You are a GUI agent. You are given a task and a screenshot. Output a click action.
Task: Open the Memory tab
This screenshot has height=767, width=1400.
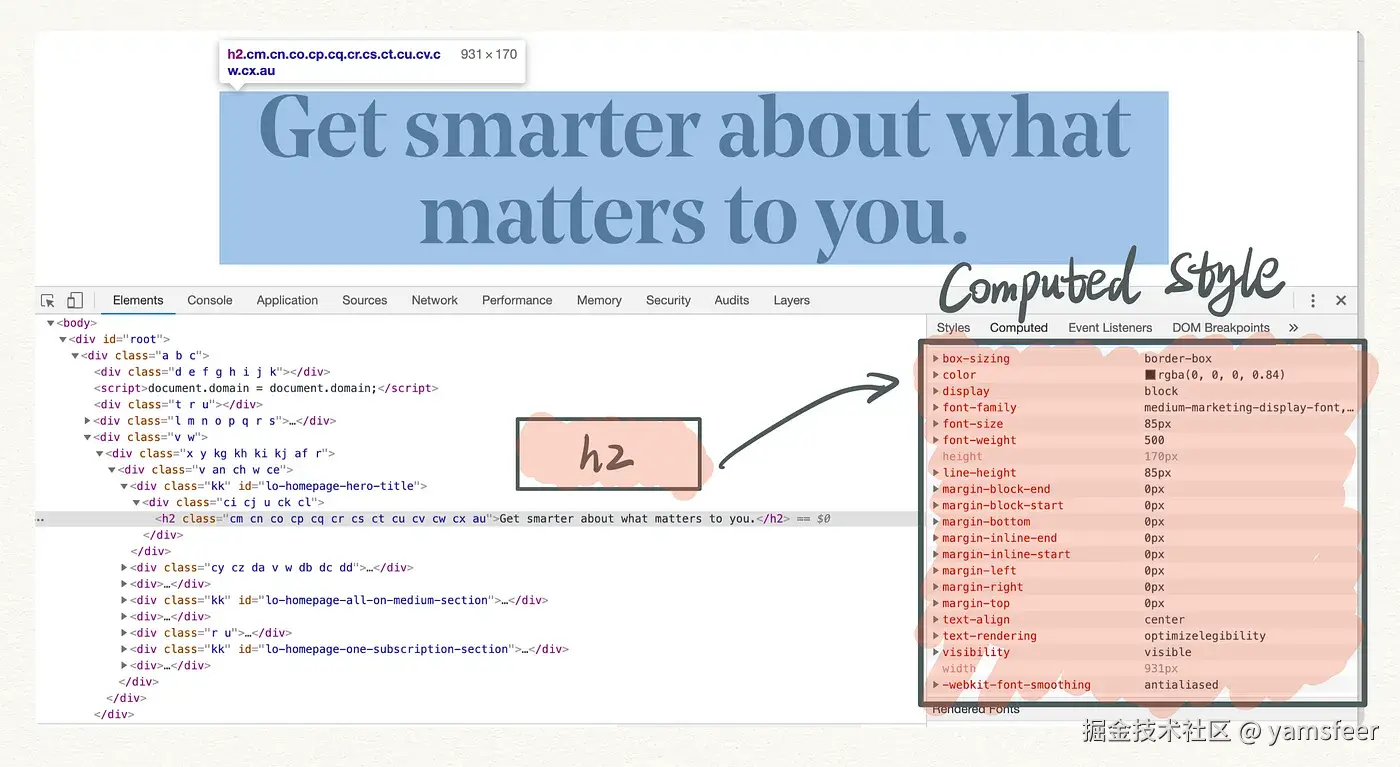tap(599, 300)
